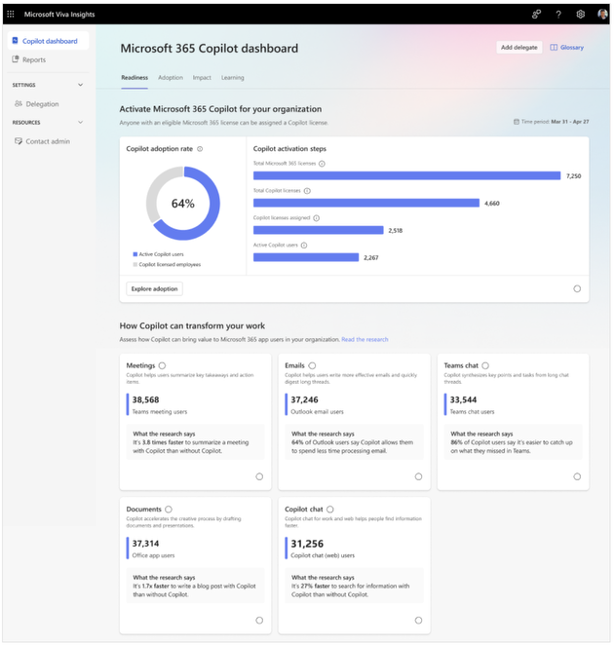
Task: Click info icon next to Total Copilot licenses
Action: click(x=307, y=190)
